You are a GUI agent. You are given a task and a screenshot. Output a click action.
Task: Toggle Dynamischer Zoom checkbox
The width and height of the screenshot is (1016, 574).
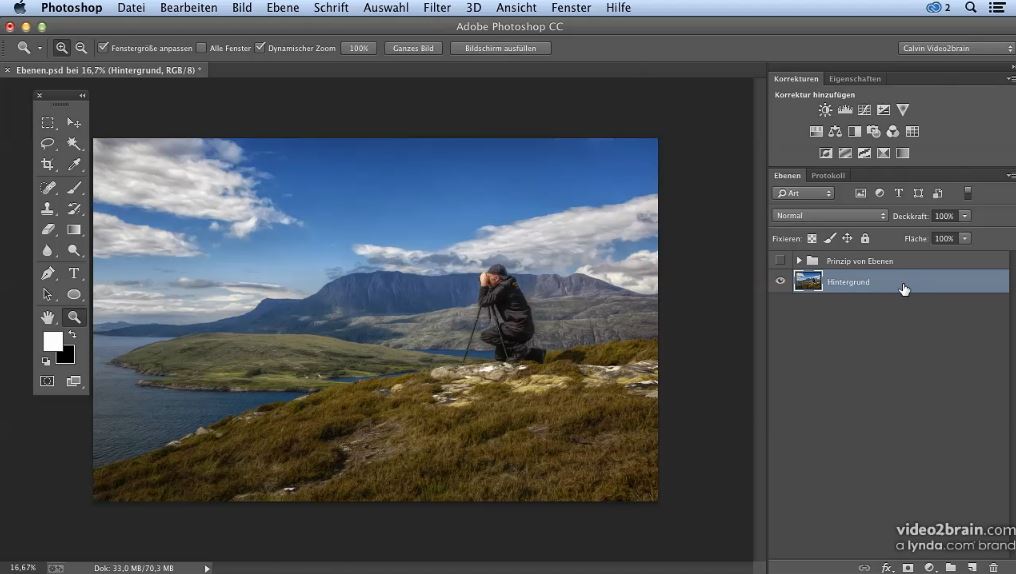click(x=260, y=47)
